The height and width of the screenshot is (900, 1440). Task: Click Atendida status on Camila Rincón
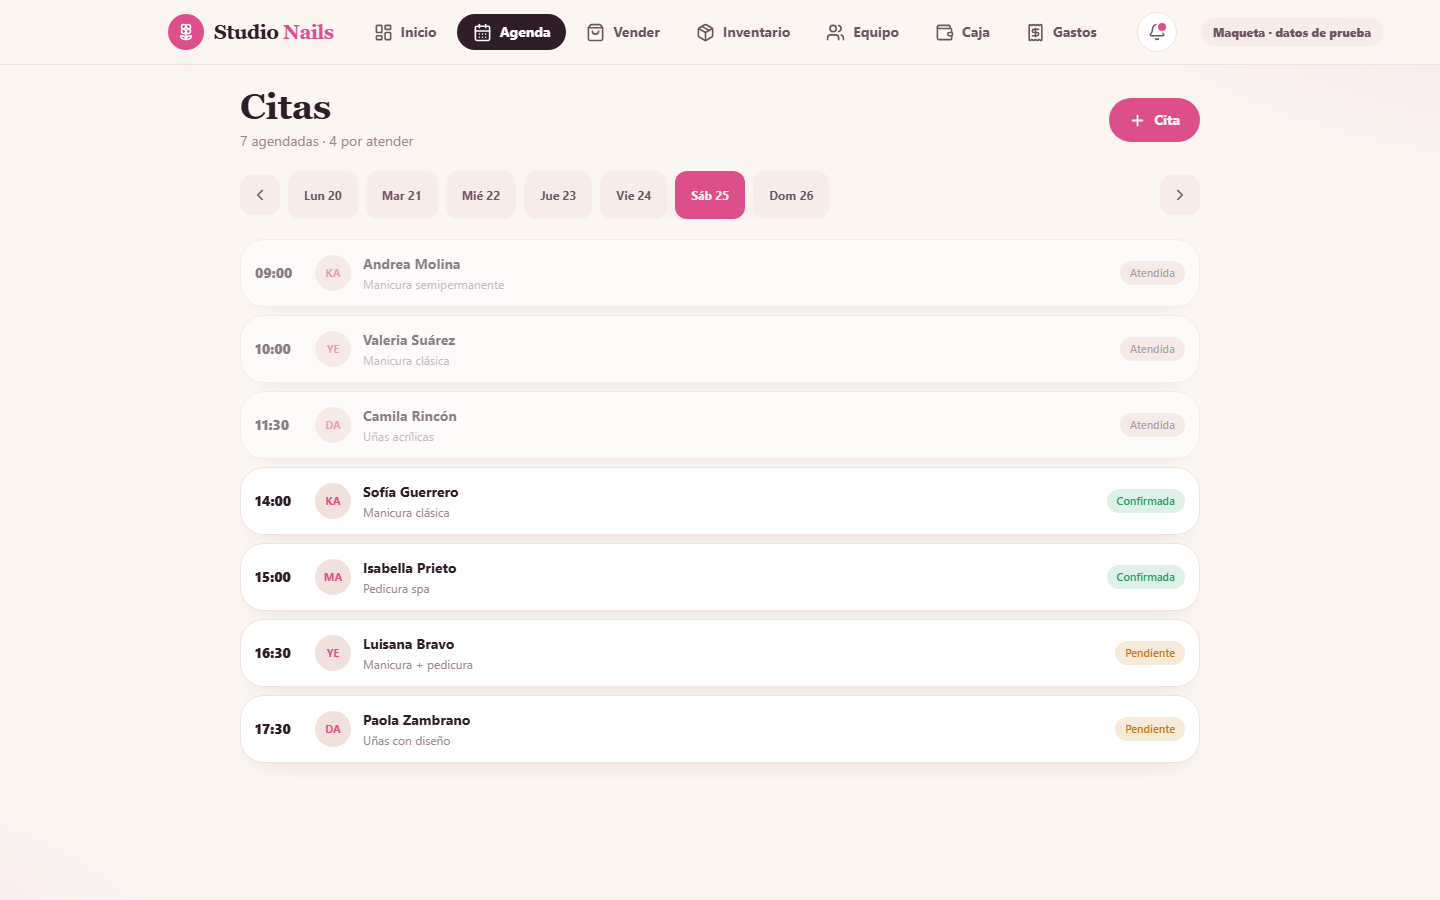pyautogui.click(x=1152, y=425)
